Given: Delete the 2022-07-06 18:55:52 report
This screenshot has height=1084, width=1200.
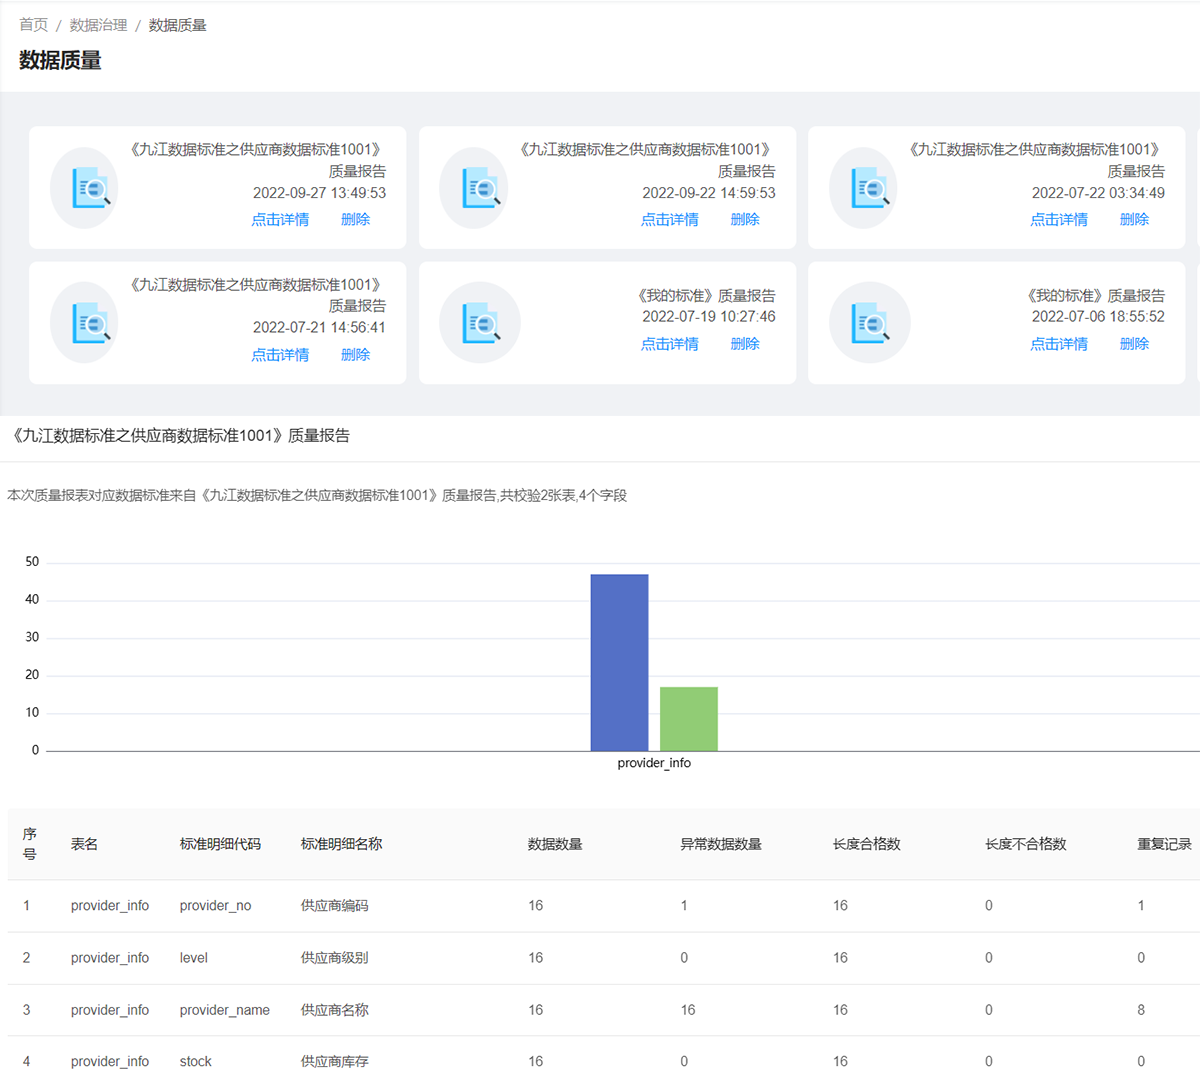Looking at the screenshot, I should (1134, 344).
